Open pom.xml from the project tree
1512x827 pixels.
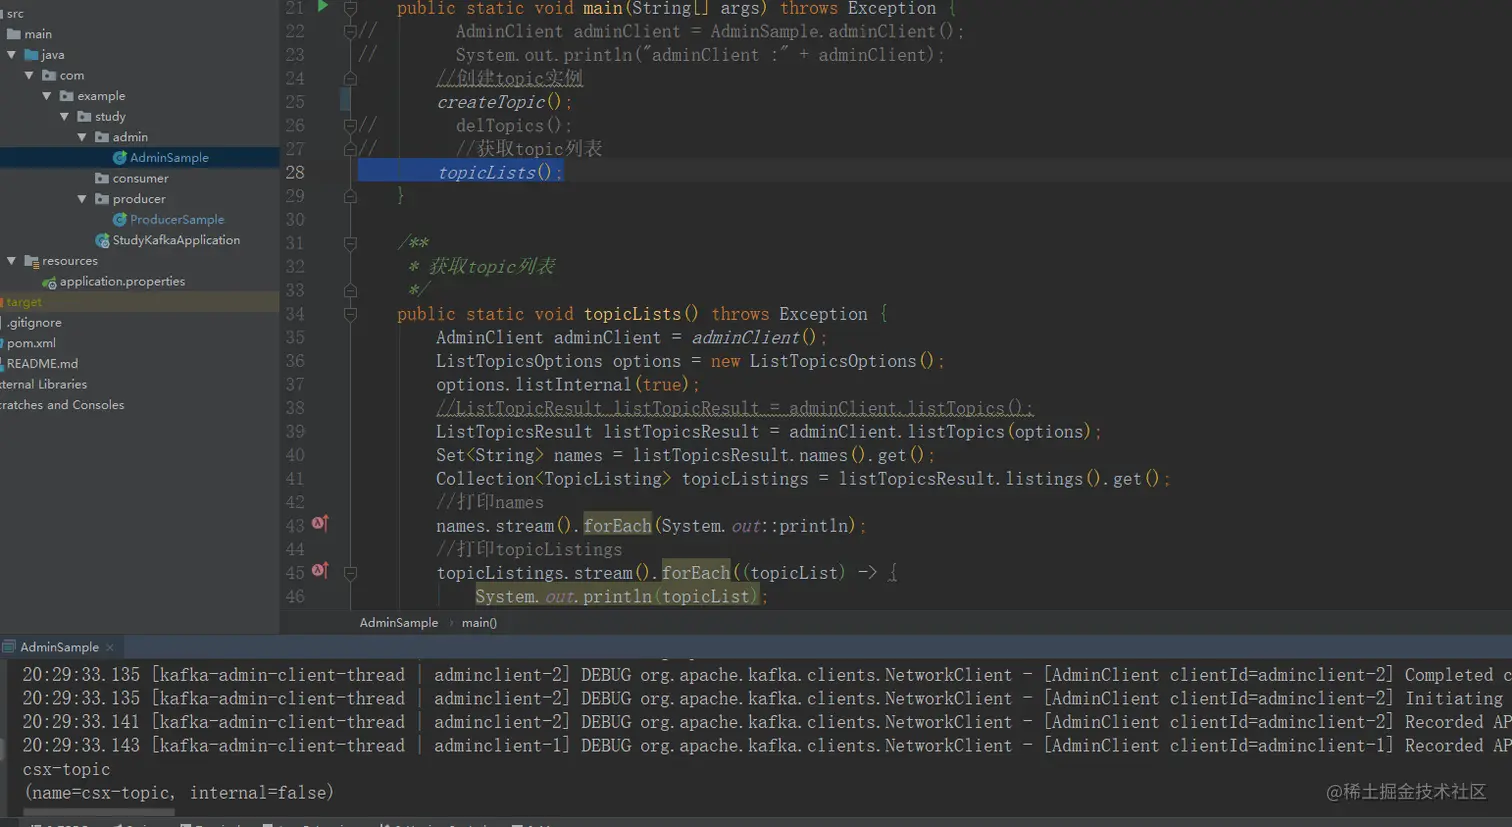coord(31,344)
